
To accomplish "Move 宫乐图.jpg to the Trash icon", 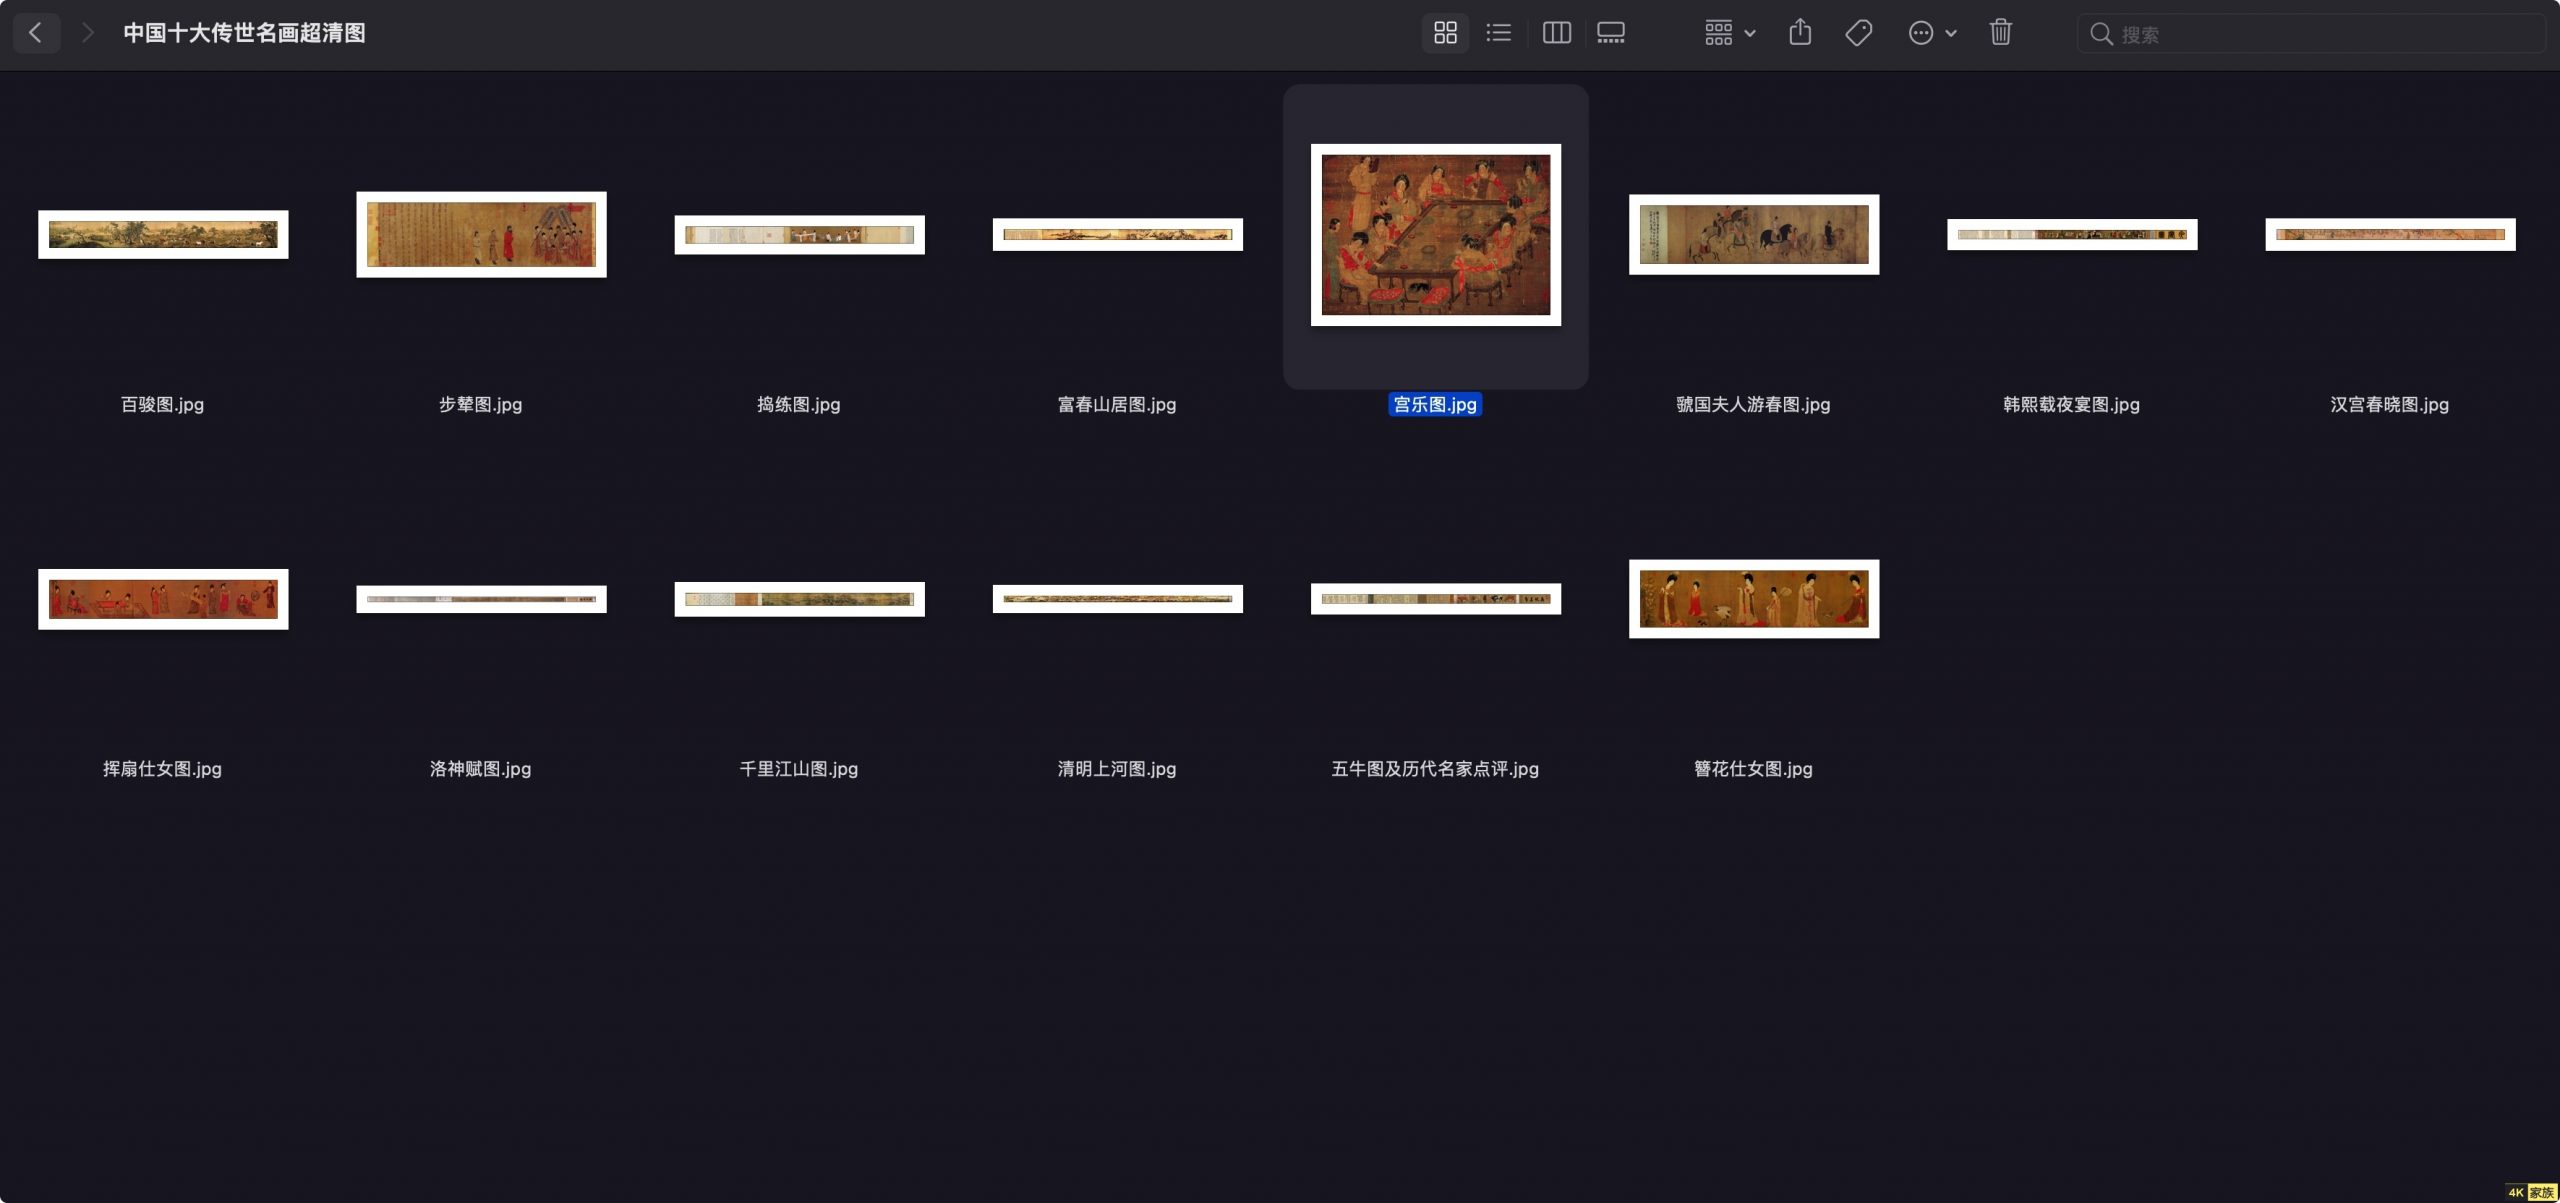I will click(x=2000, y=33).
